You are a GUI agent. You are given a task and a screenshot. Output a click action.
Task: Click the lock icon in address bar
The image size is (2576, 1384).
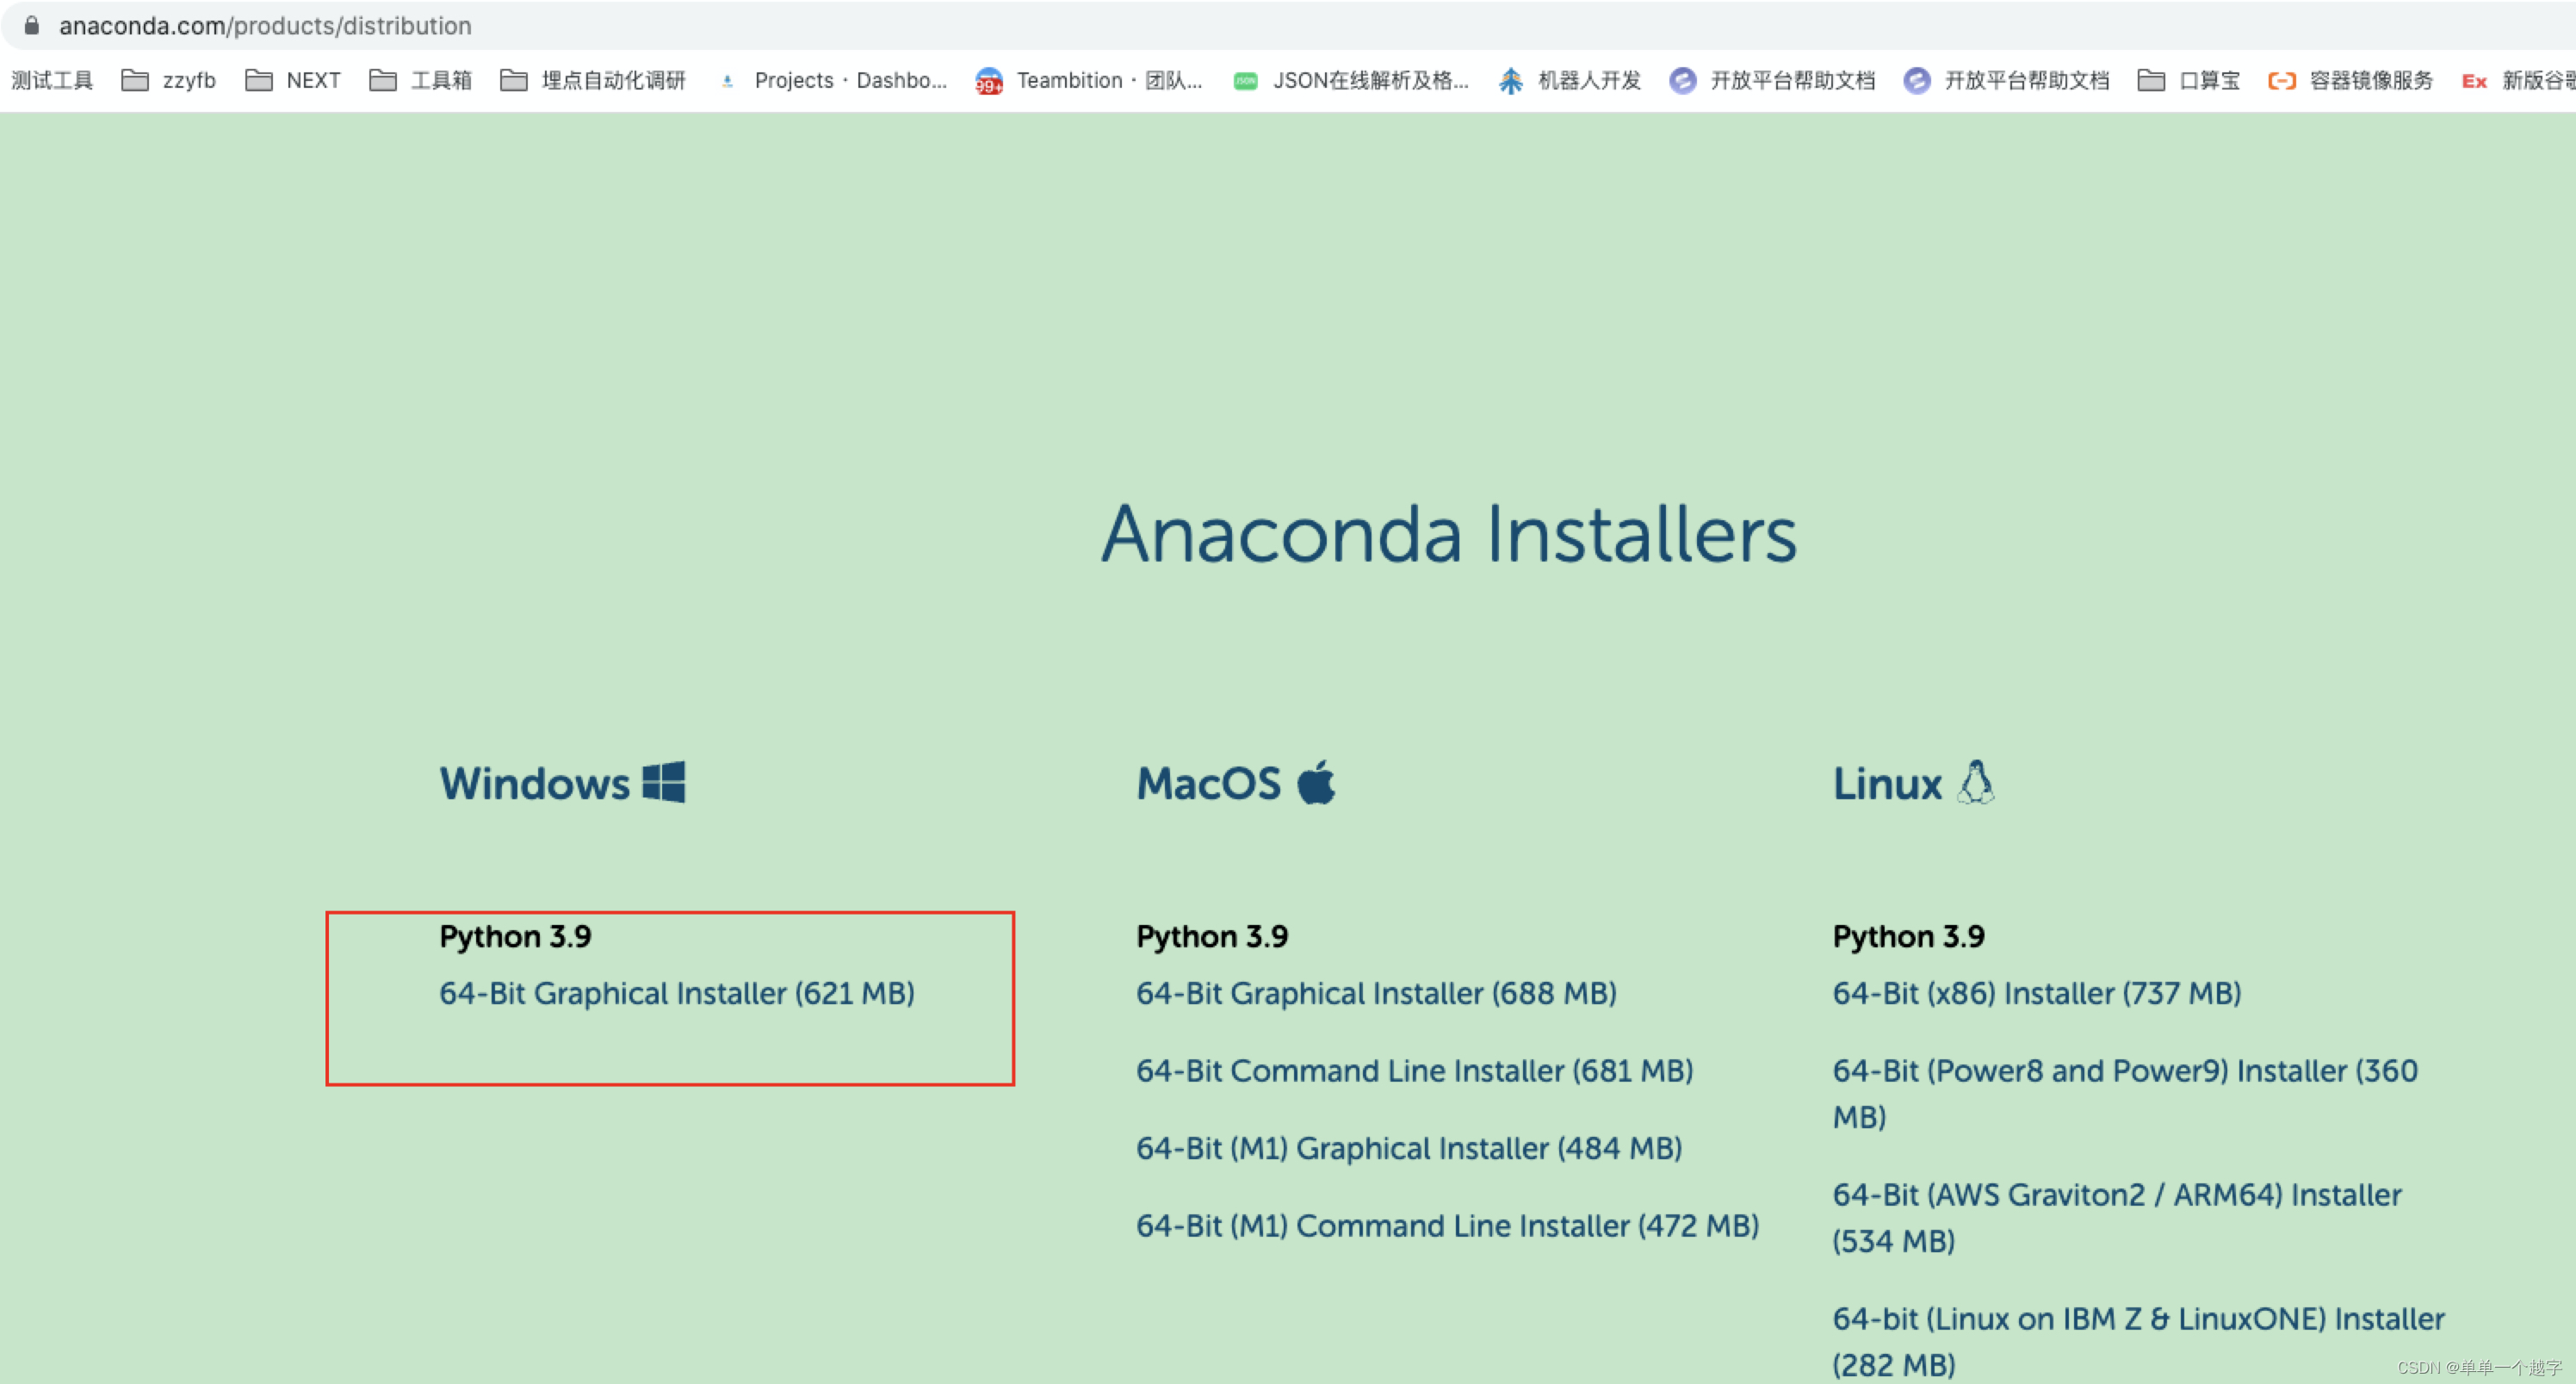pos(32,25)
